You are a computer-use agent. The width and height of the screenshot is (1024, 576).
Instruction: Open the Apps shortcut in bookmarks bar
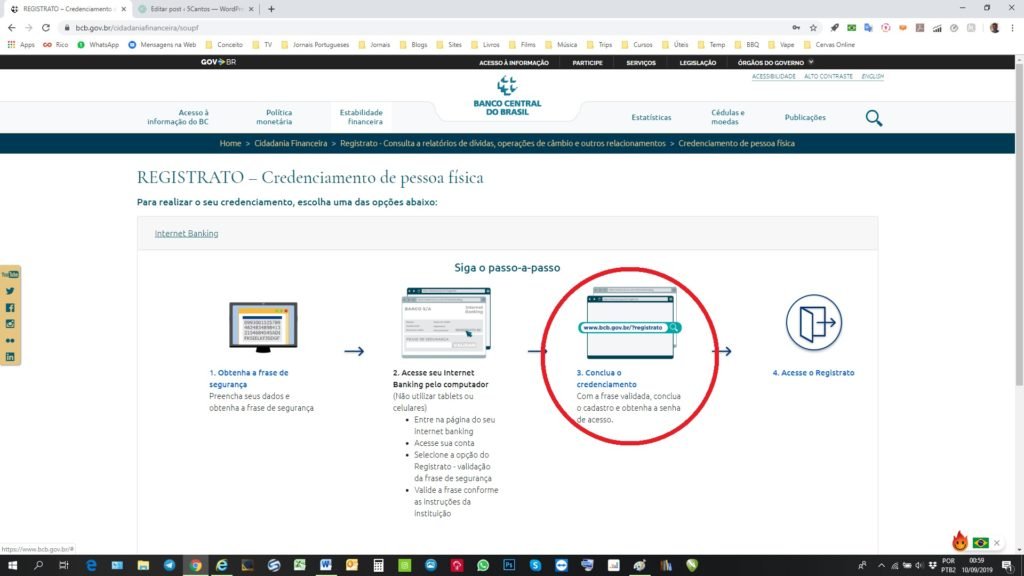coord(21,45)
